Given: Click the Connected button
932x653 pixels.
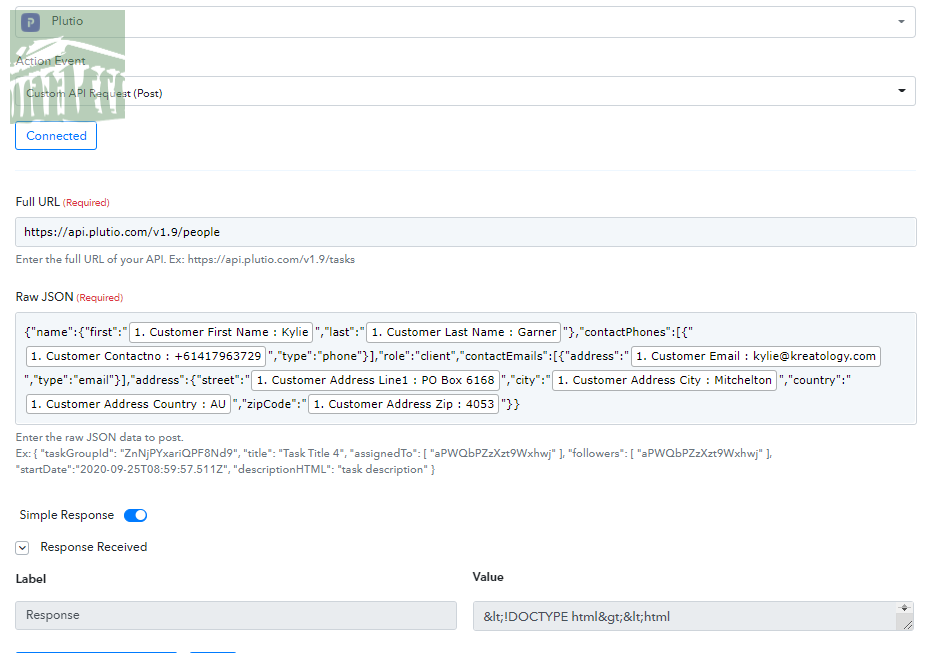Looking at the screenshot, I should click(x=56, y=135).
